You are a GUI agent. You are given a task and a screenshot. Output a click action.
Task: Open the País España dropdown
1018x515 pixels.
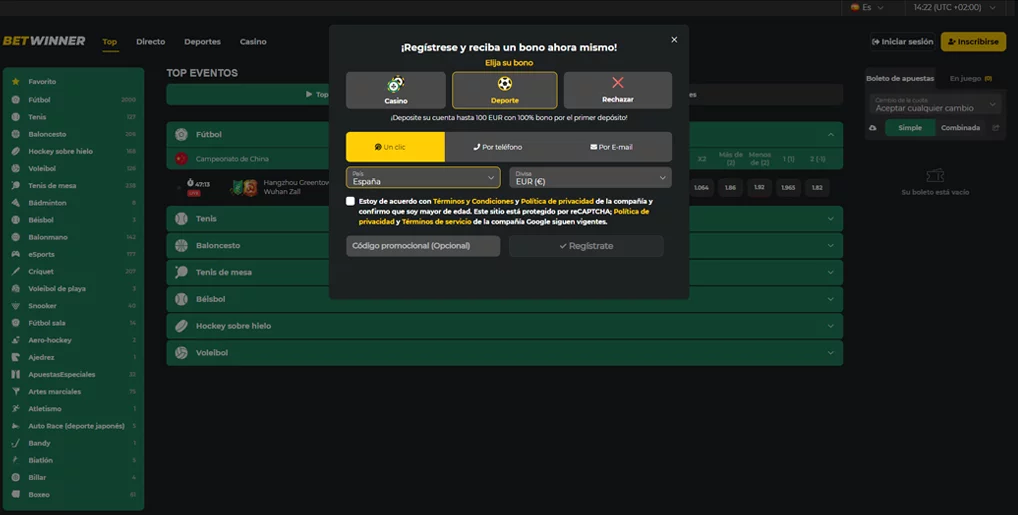423,177
